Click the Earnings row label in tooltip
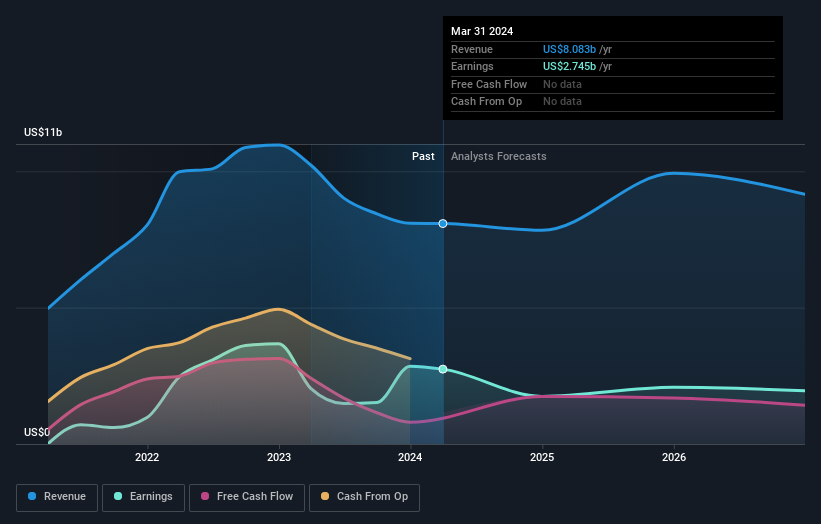The width and height of the screenshot is (821, 524). click(x=472, y=66)
